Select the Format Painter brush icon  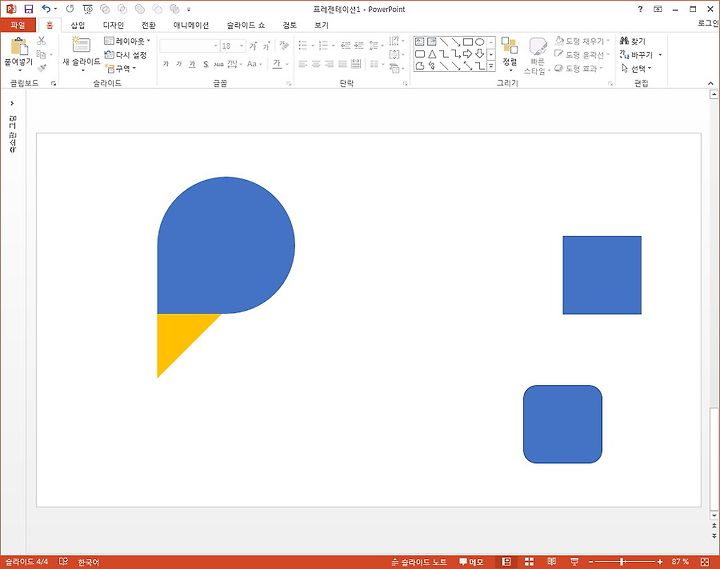42,68
